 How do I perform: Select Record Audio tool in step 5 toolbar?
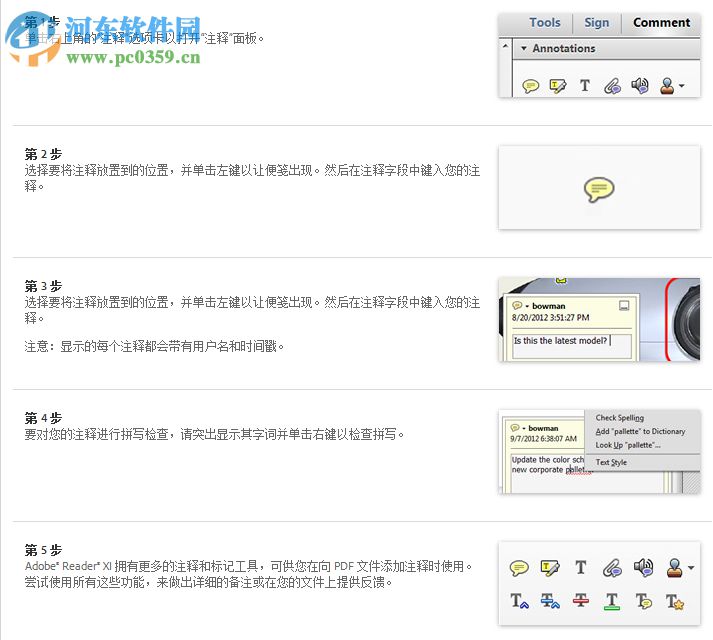pos(643,567)
